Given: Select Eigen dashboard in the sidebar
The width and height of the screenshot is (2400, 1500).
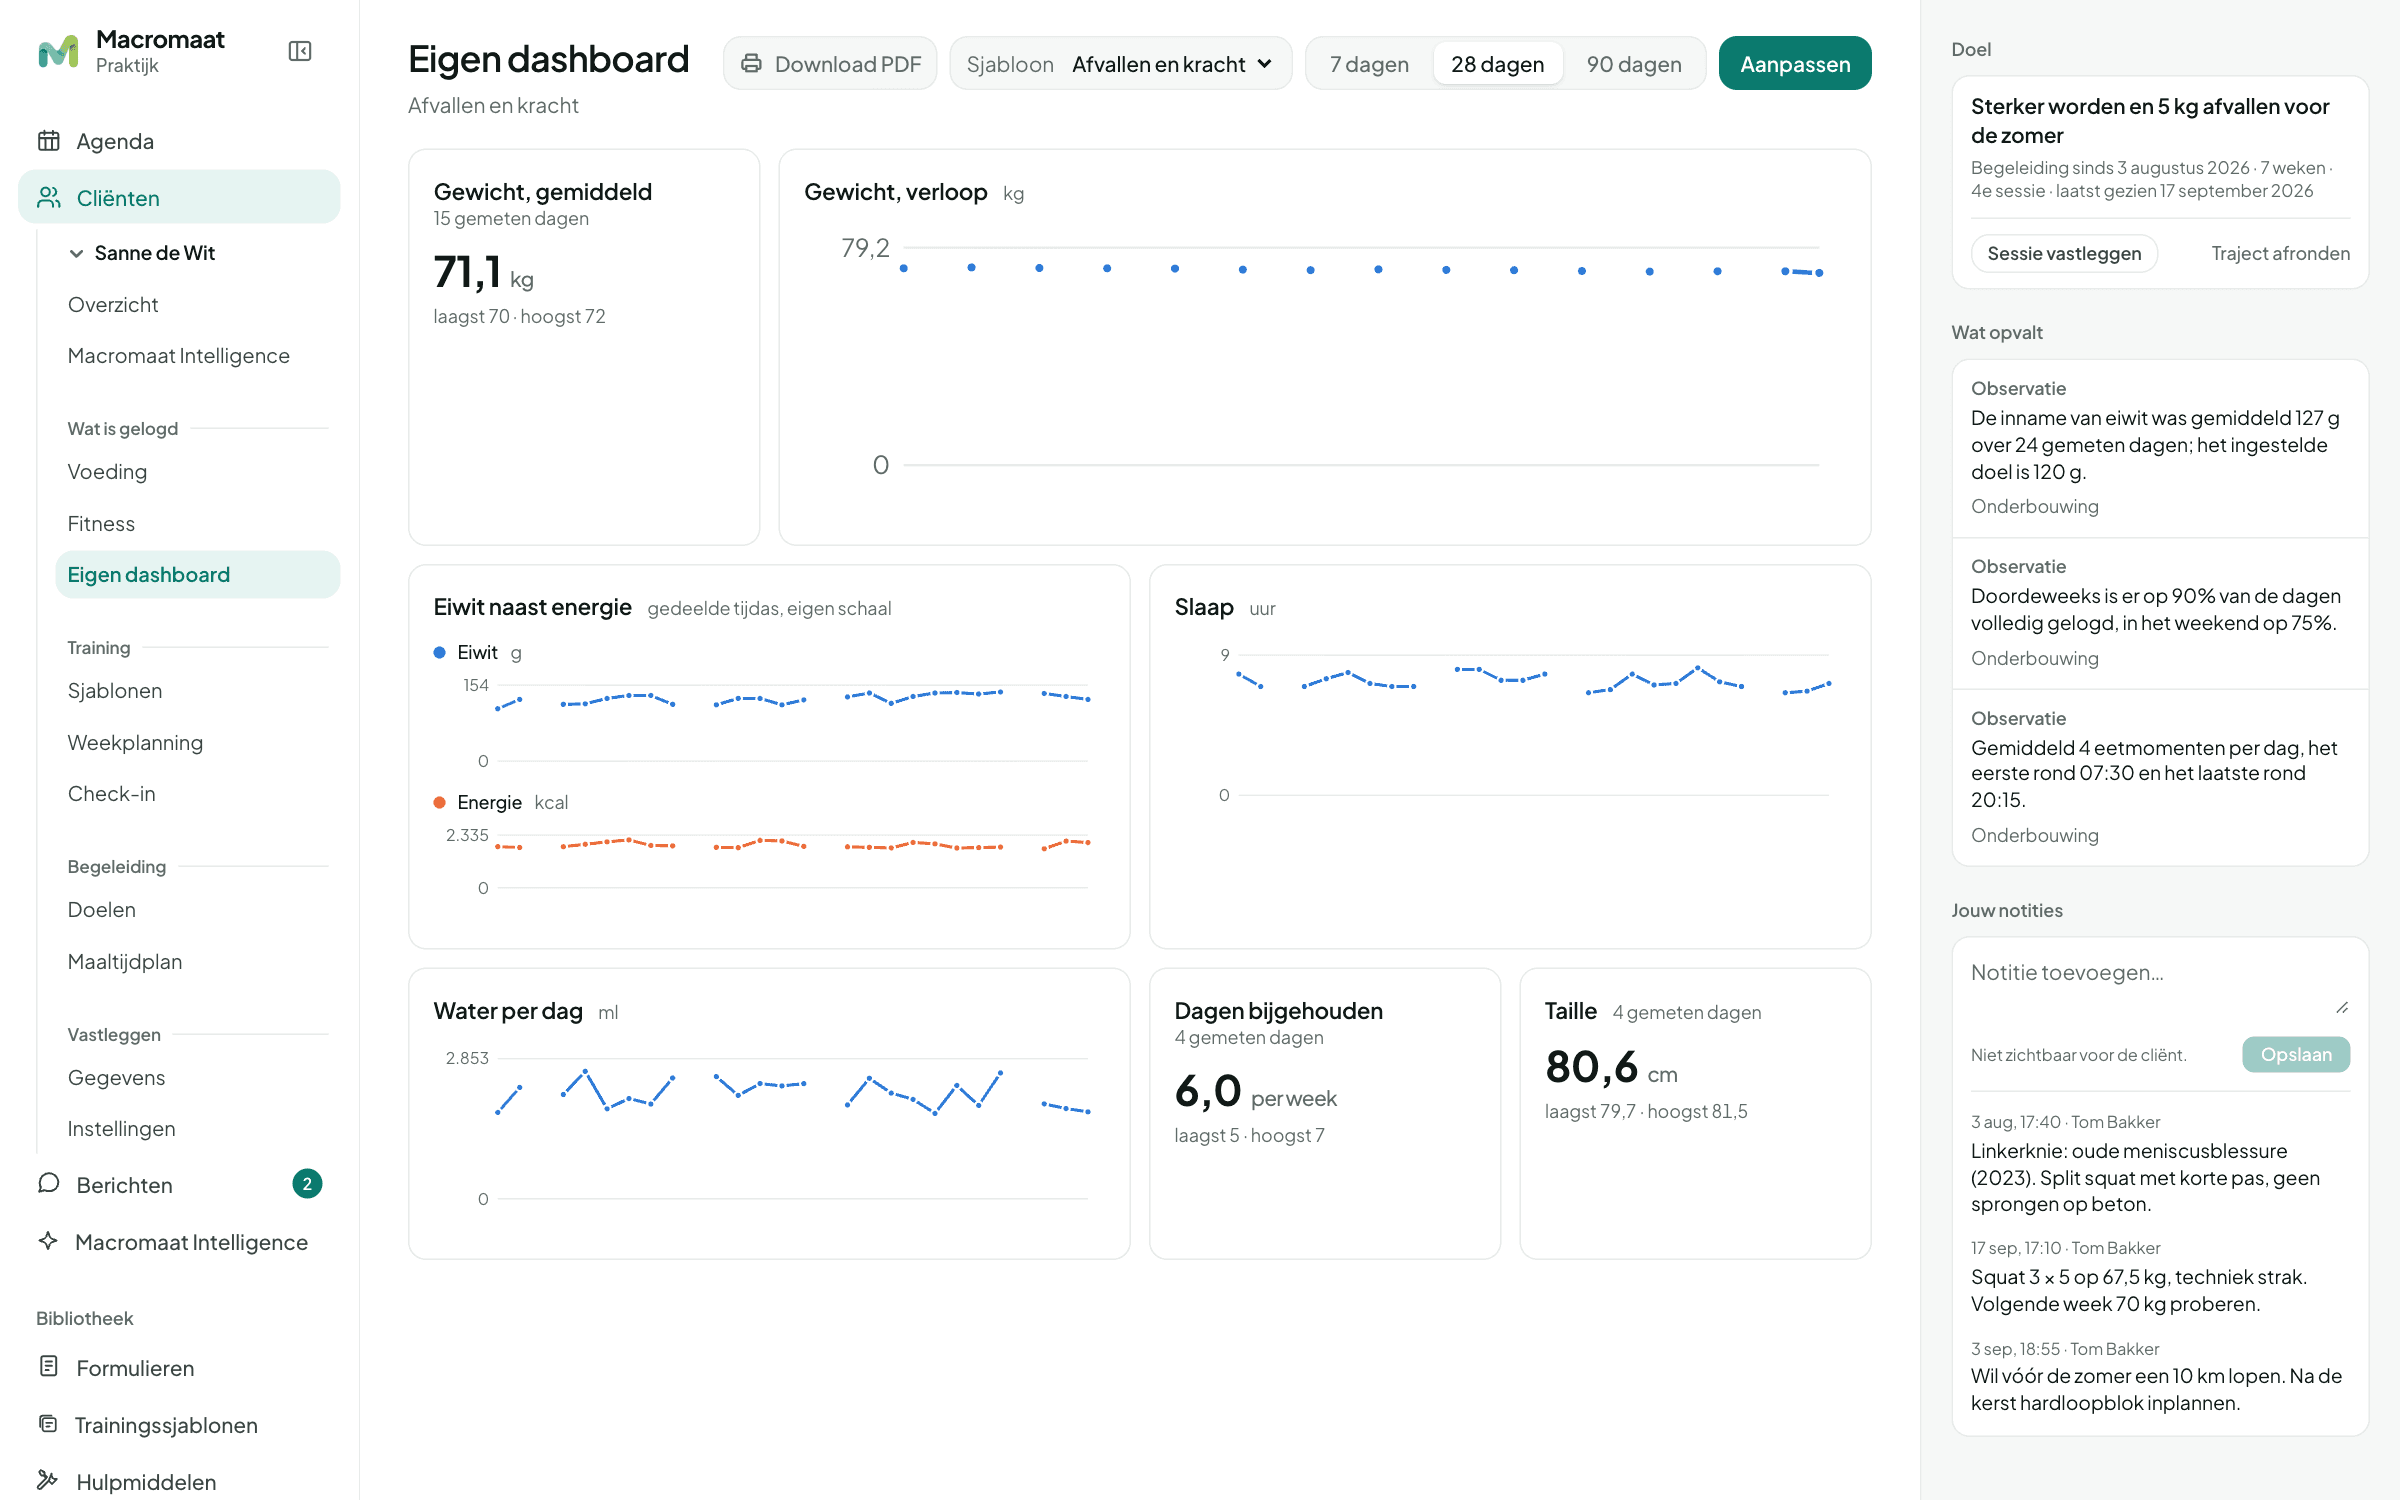Looking at the screenshot, I should [198, 575].
